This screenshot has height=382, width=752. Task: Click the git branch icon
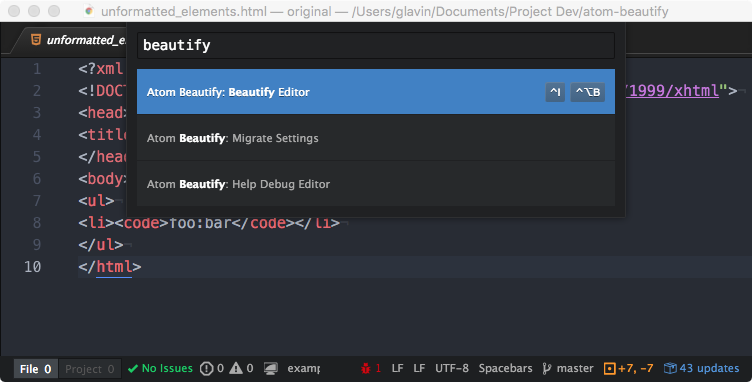(x=547, y=368)
